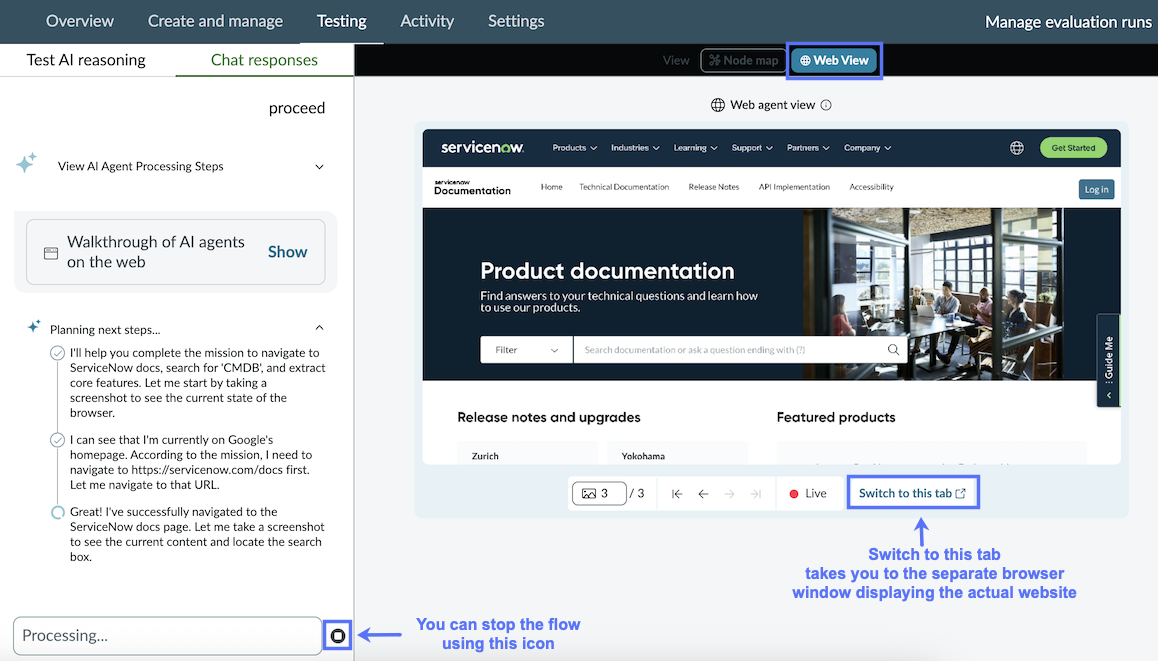Click the 'Featured products' heading
1158x661 pixels.
click(x=836, y=417)
